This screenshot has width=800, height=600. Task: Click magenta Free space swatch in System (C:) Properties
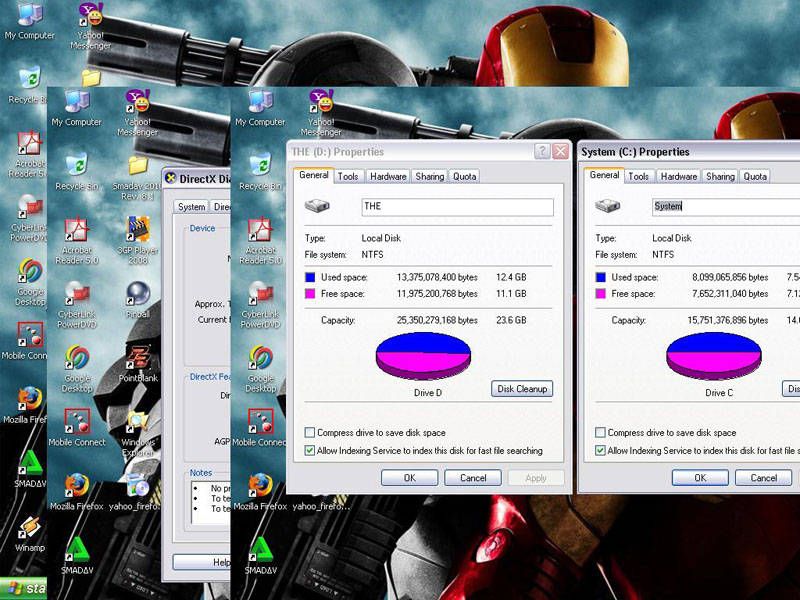point(601,293)
